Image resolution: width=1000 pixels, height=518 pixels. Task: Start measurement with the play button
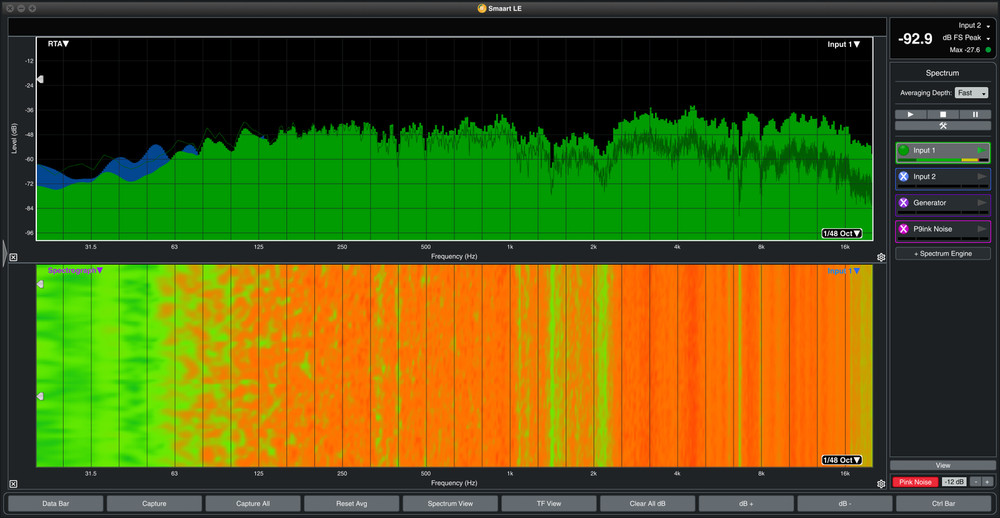(x=910, y=114)
